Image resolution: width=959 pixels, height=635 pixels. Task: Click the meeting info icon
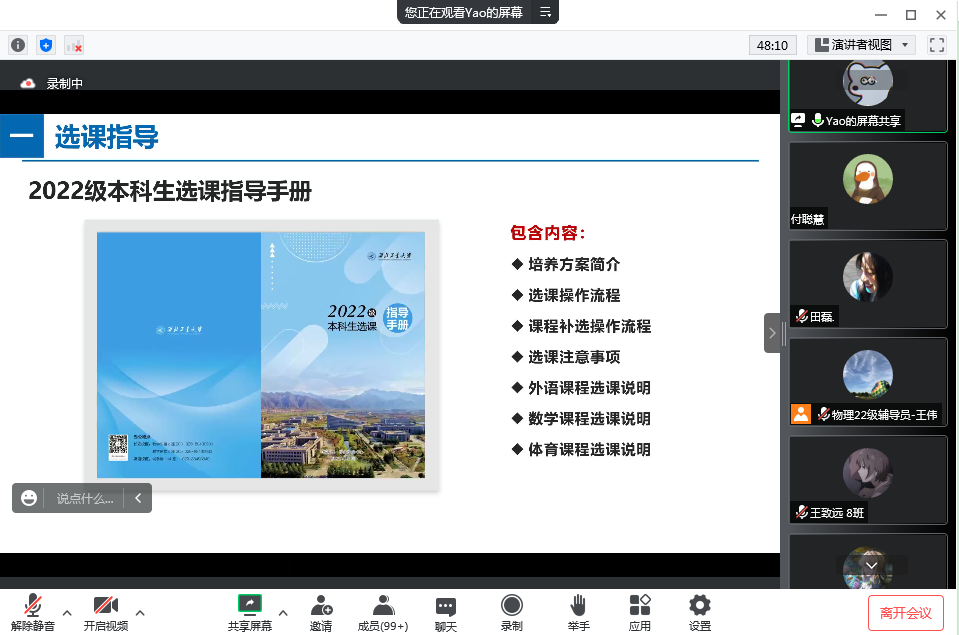[18, 45]
